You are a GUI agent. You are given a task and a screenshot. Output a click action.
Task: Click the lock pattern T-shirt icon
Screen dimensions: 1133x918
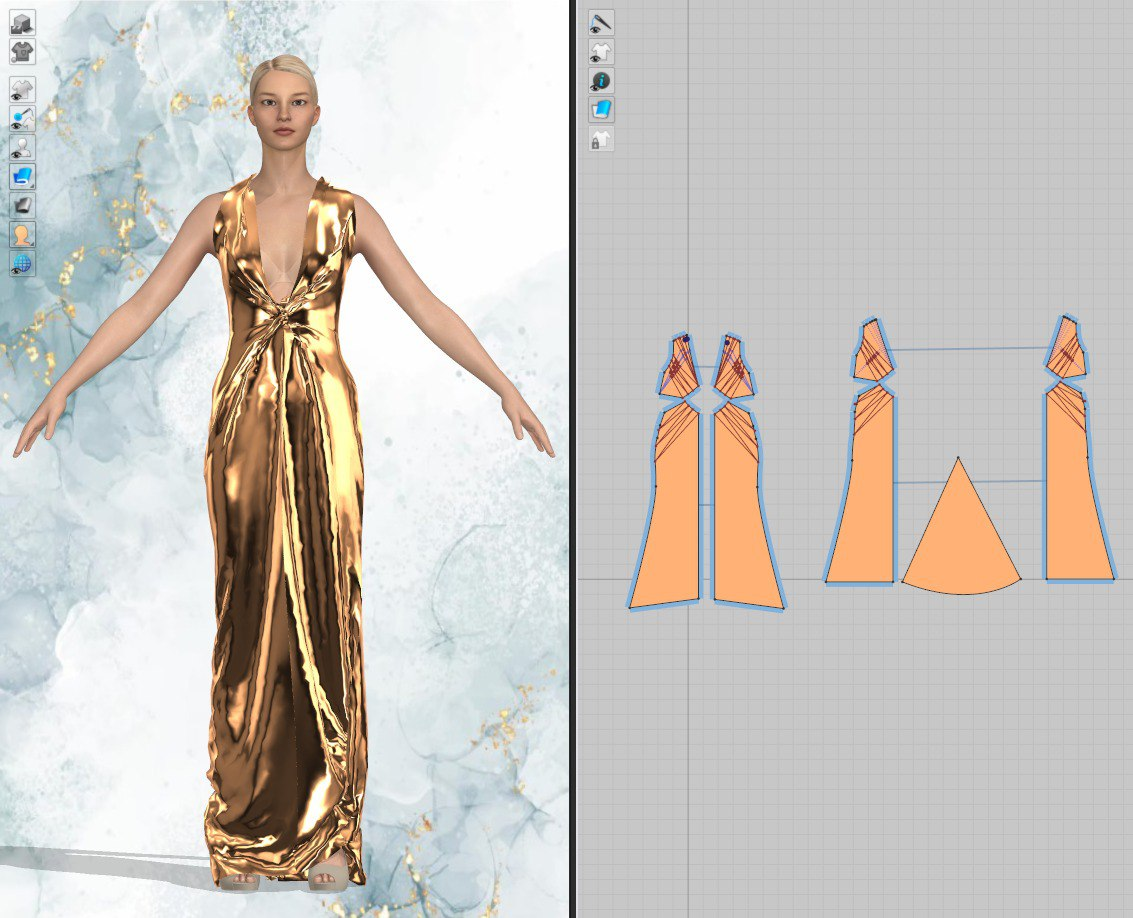coord(601,140)
